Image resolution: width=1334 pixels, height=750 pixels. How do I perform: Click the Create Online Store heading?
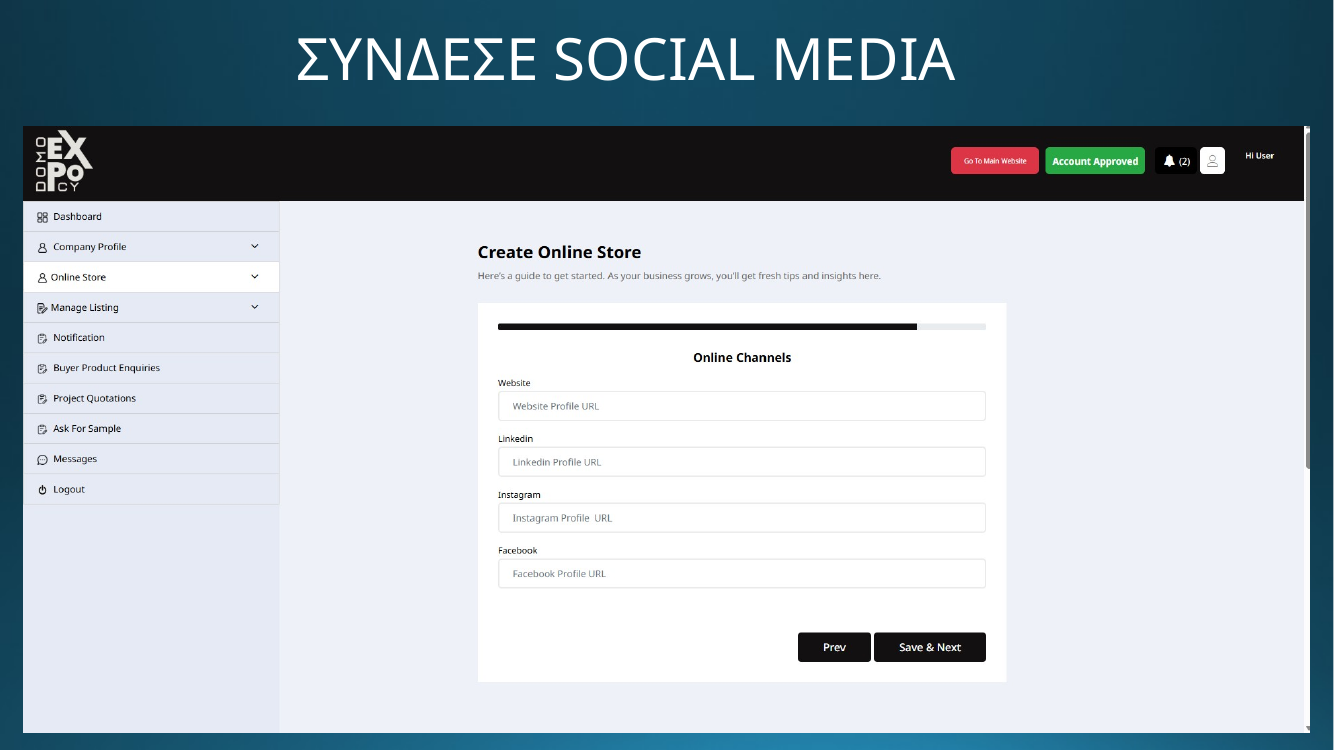click(x=559, y=252)
